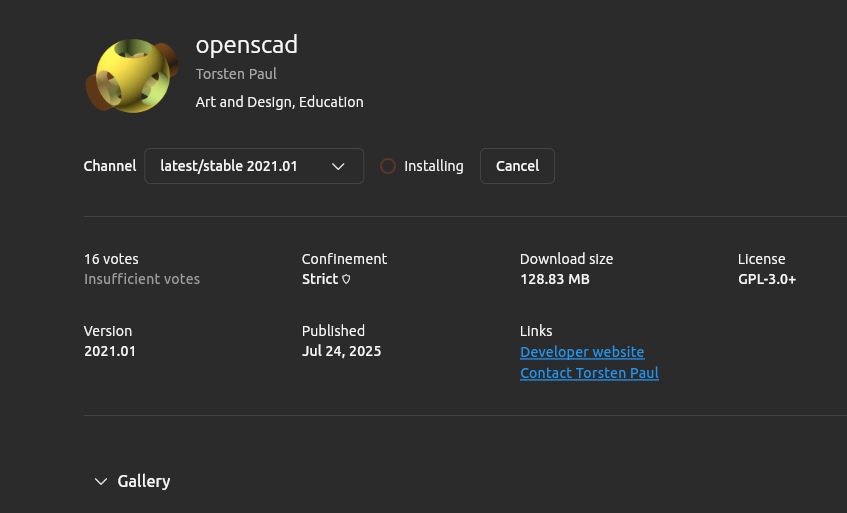The width and height of the screenshot is (847, 513).
Task: Click the 16 votes rating label
Action: click(x=111, y=259)
